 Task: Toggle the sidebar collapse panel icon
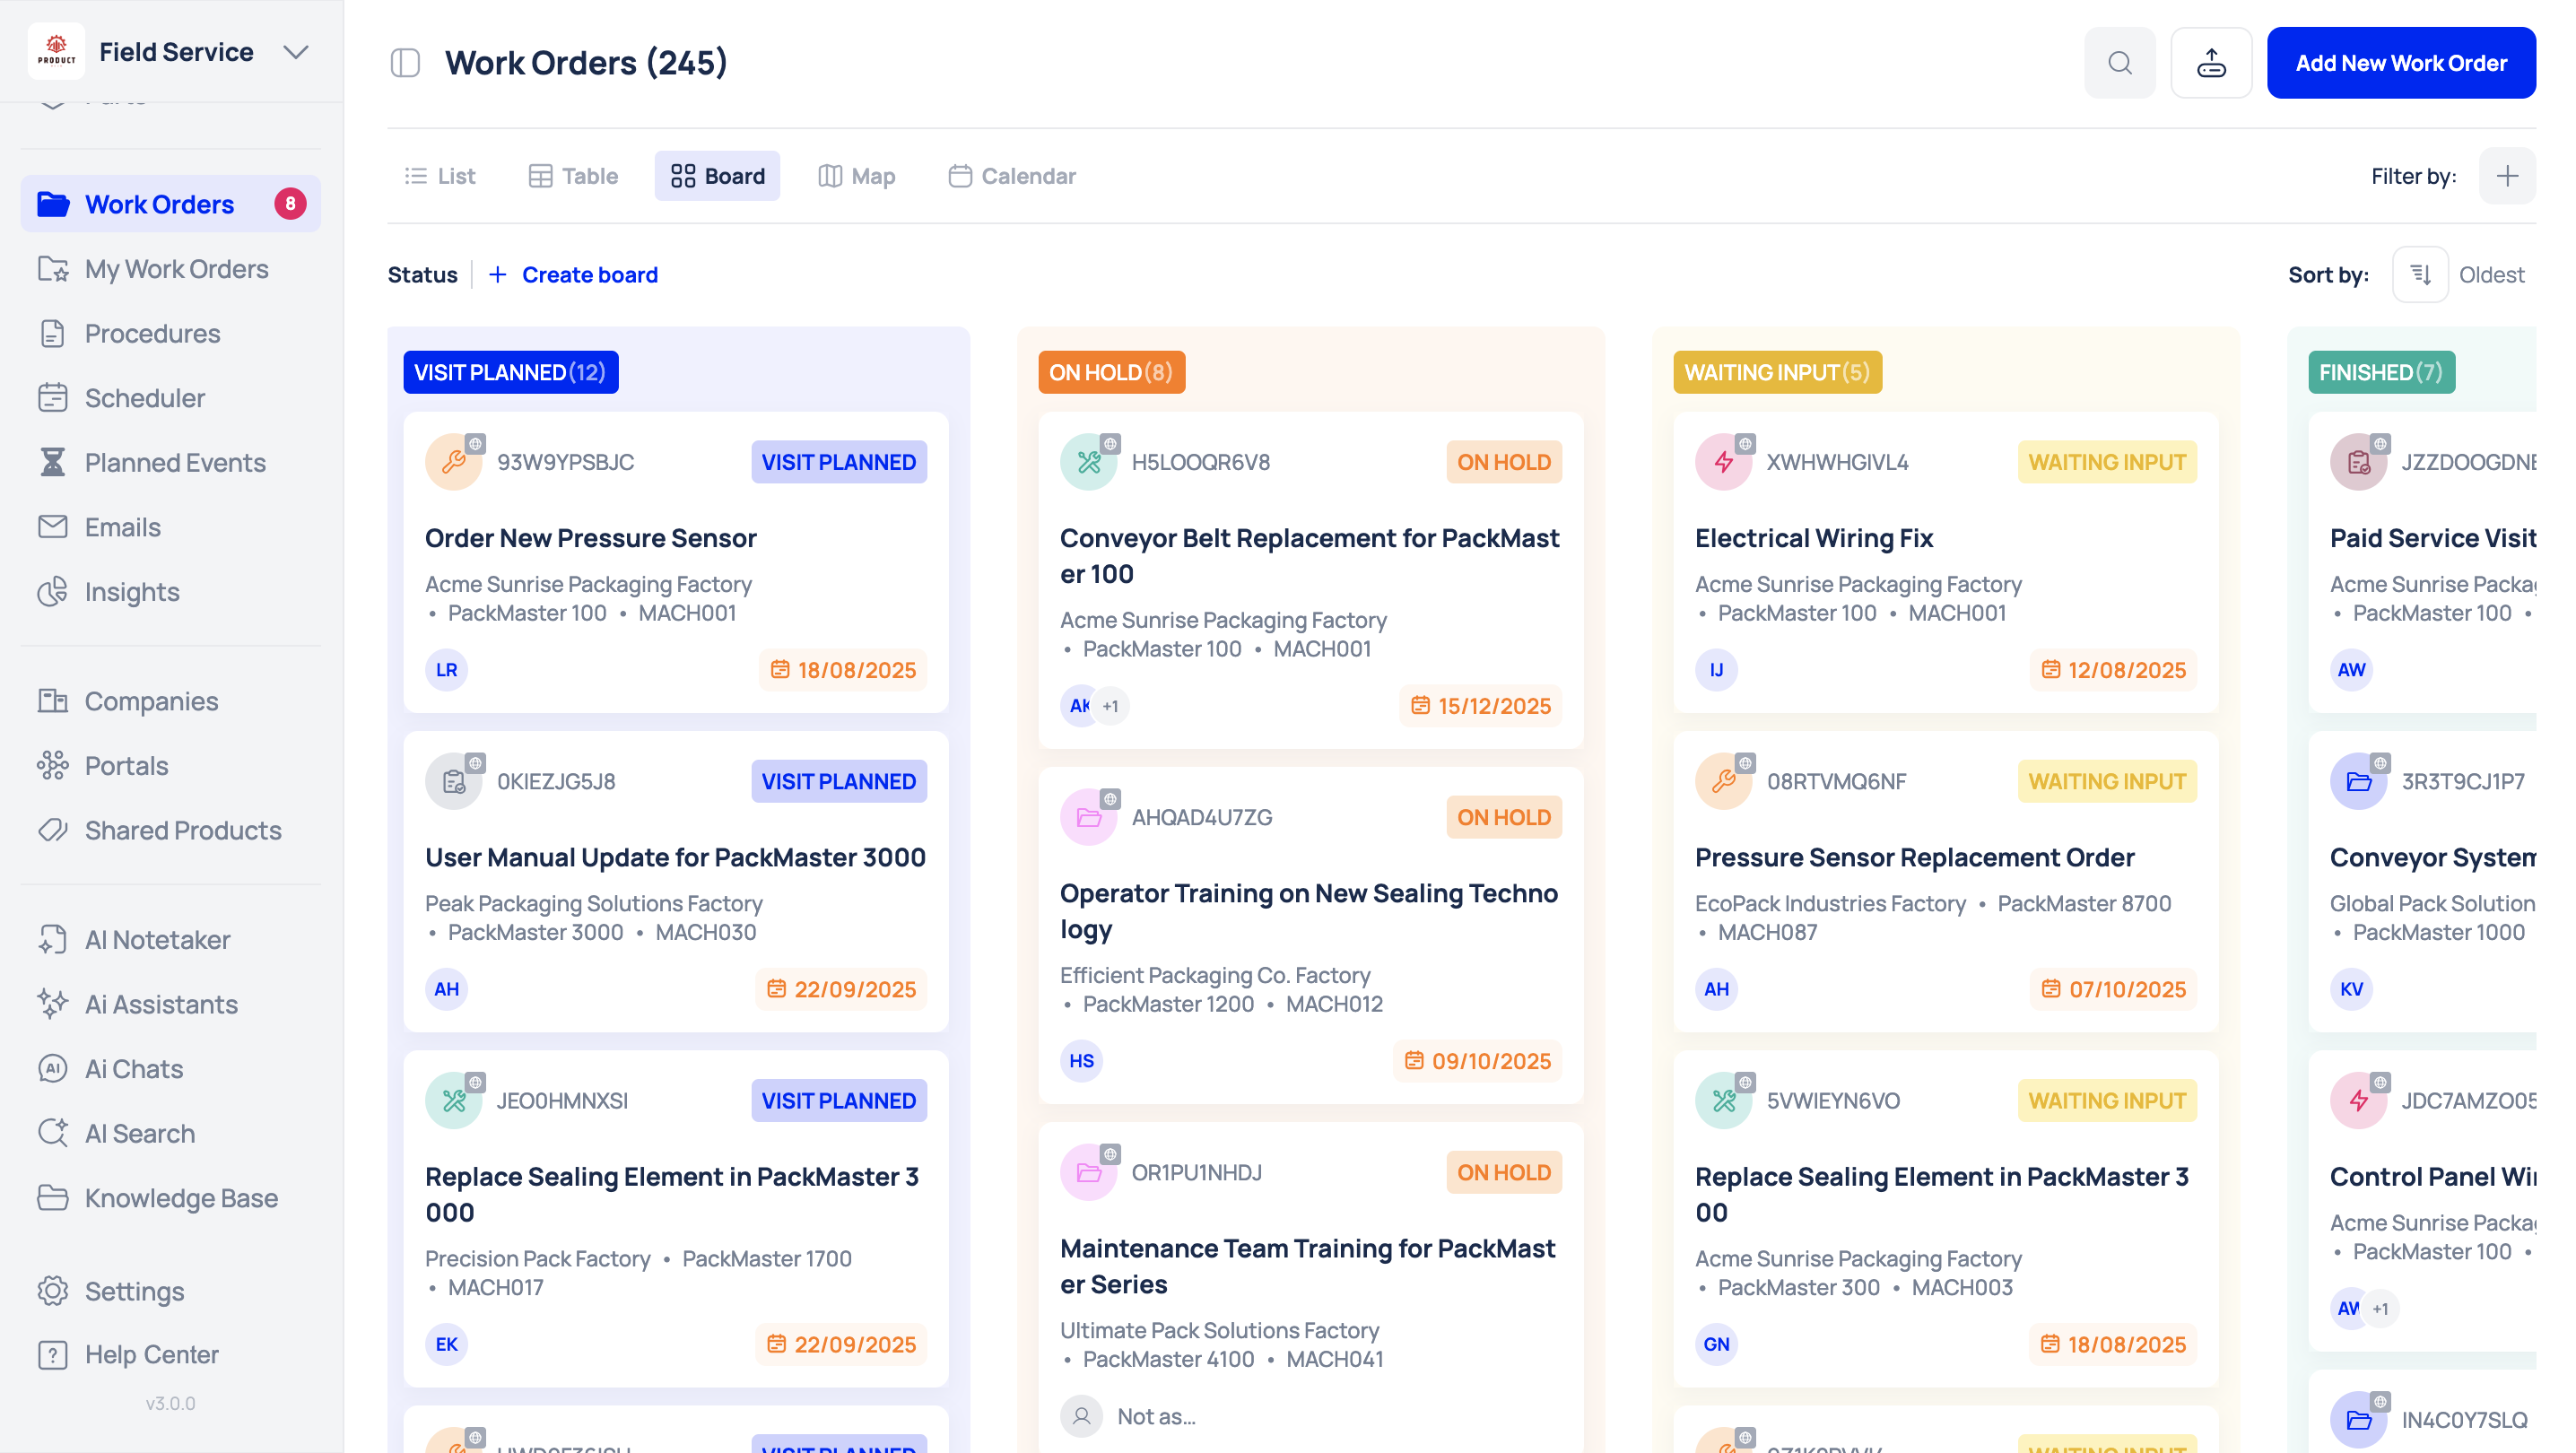tap(405, 63)
